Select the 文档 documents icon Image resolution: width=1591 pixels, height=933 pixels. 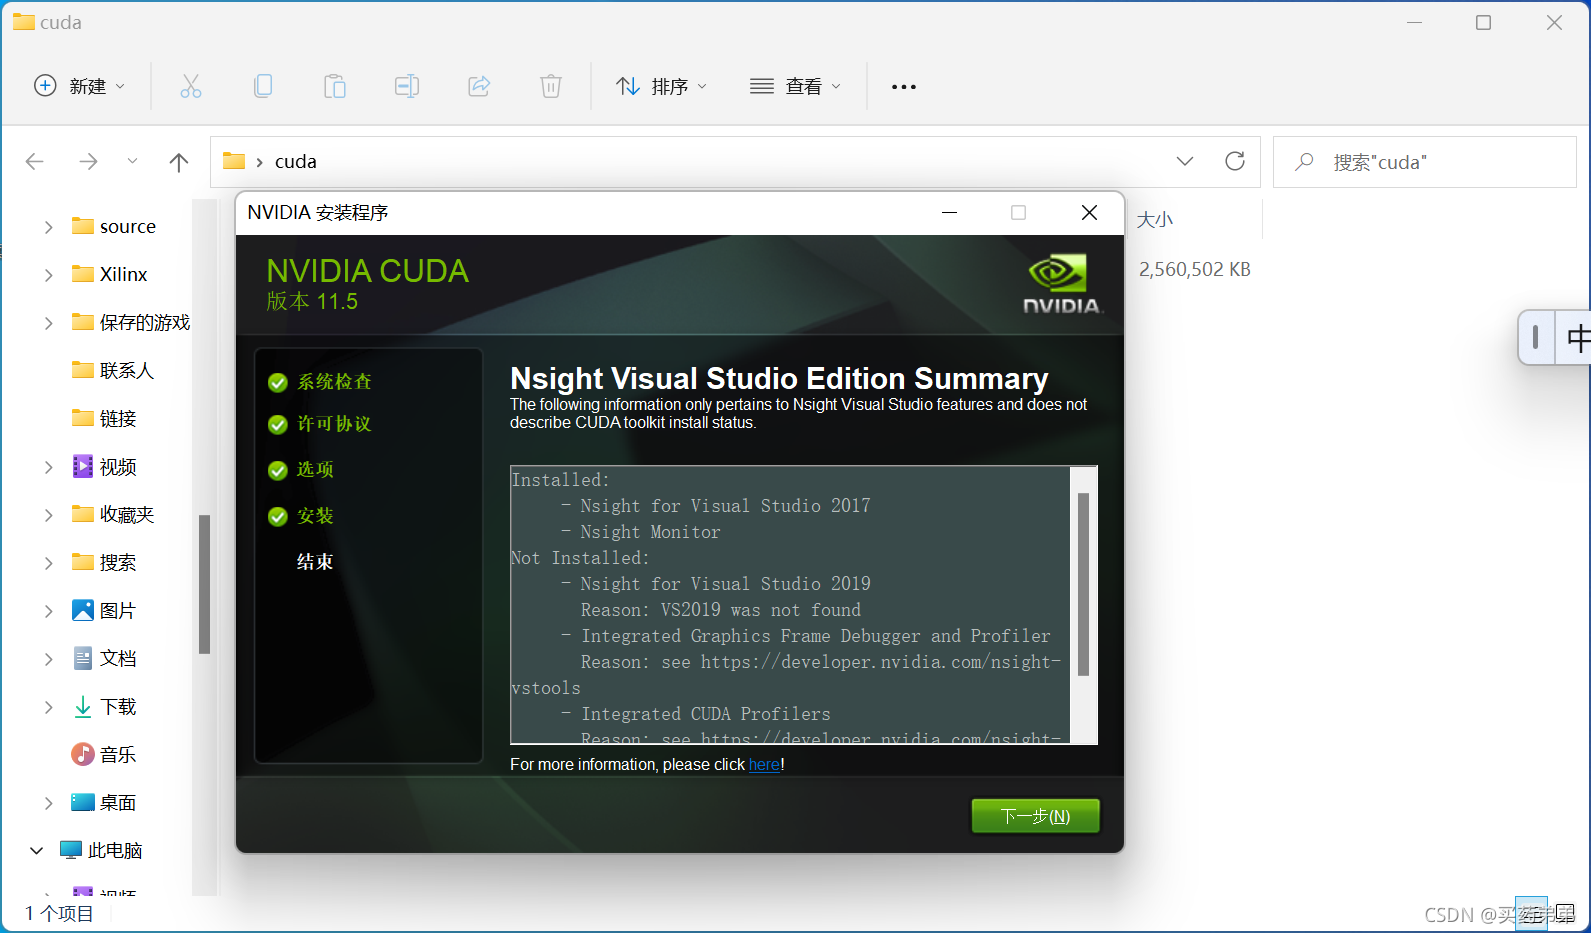click(83, 658)
